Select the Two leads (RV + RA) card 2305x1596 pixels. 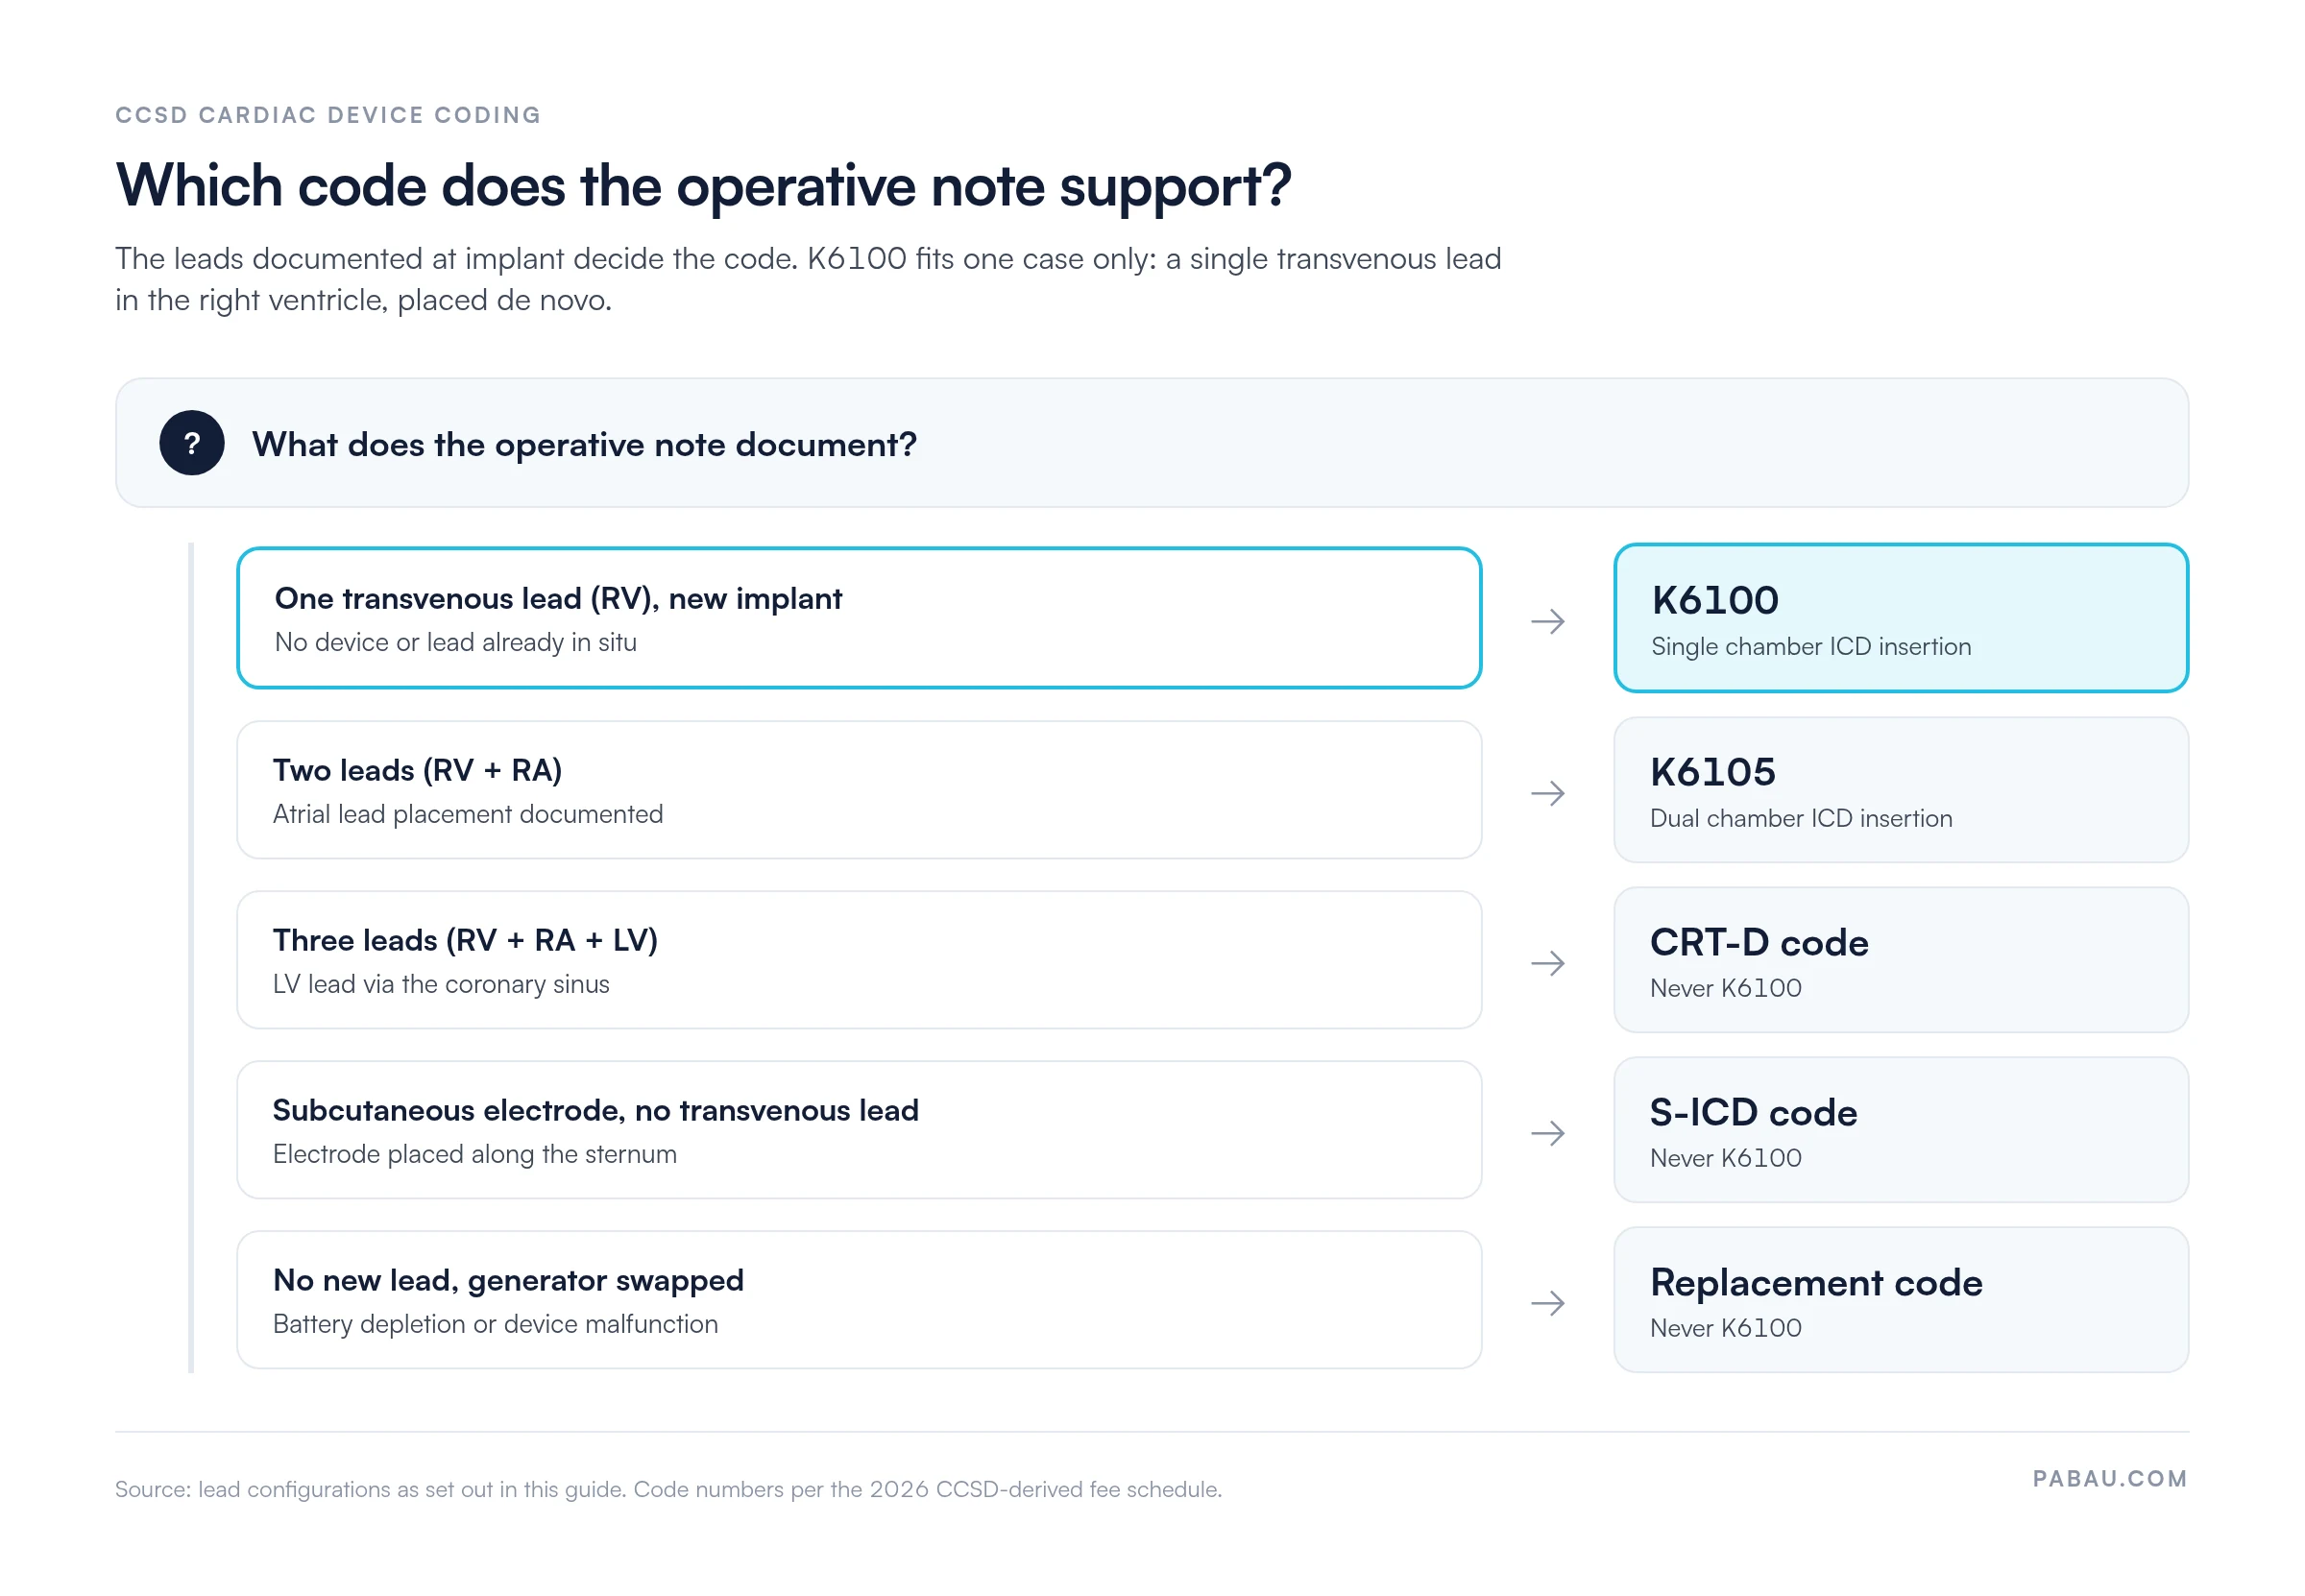(x=859, y=790)
